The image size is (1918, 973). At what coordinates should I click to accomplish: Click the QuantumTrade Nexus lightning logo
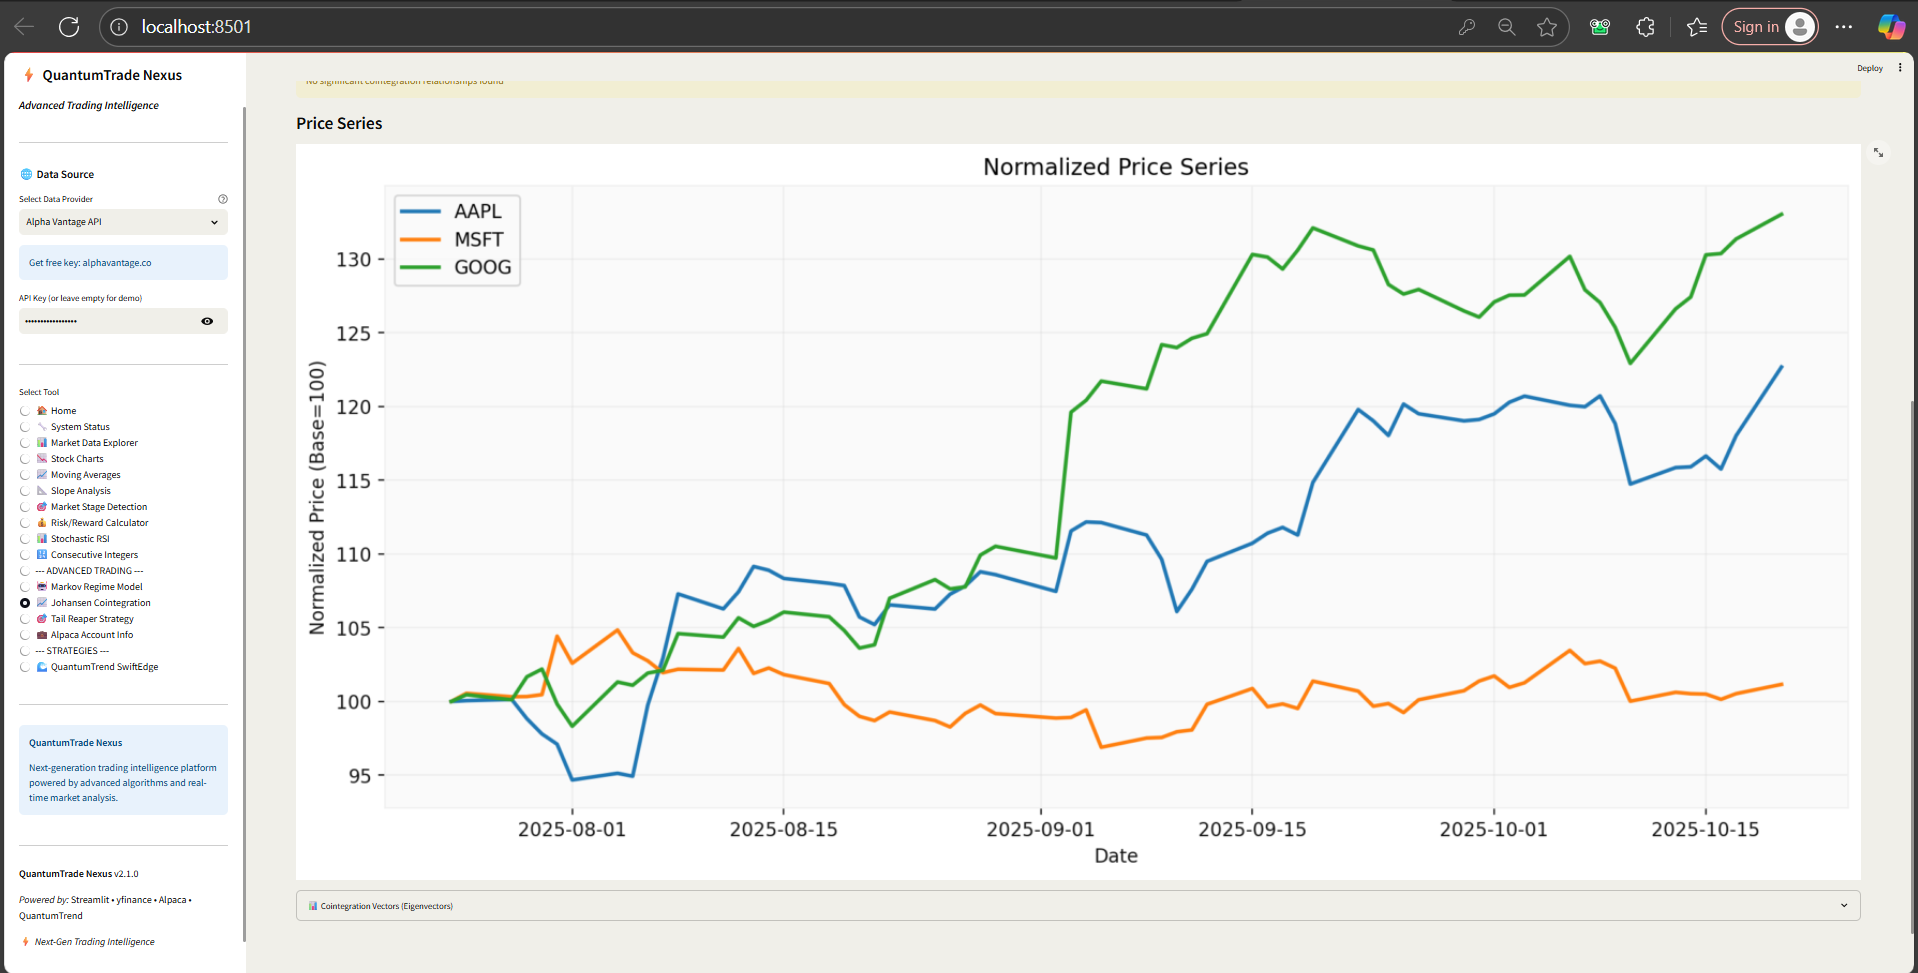pyautogui.click(x=29, y=75)
